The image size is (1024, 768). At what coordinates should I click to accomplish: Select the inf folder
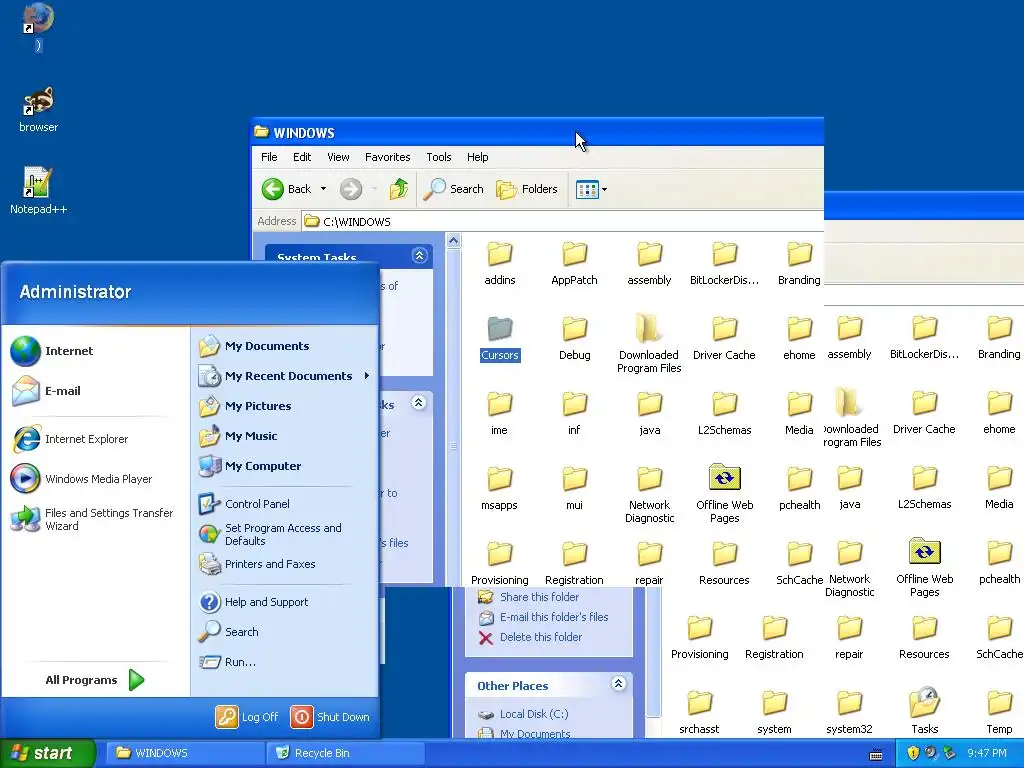[574, 414]
